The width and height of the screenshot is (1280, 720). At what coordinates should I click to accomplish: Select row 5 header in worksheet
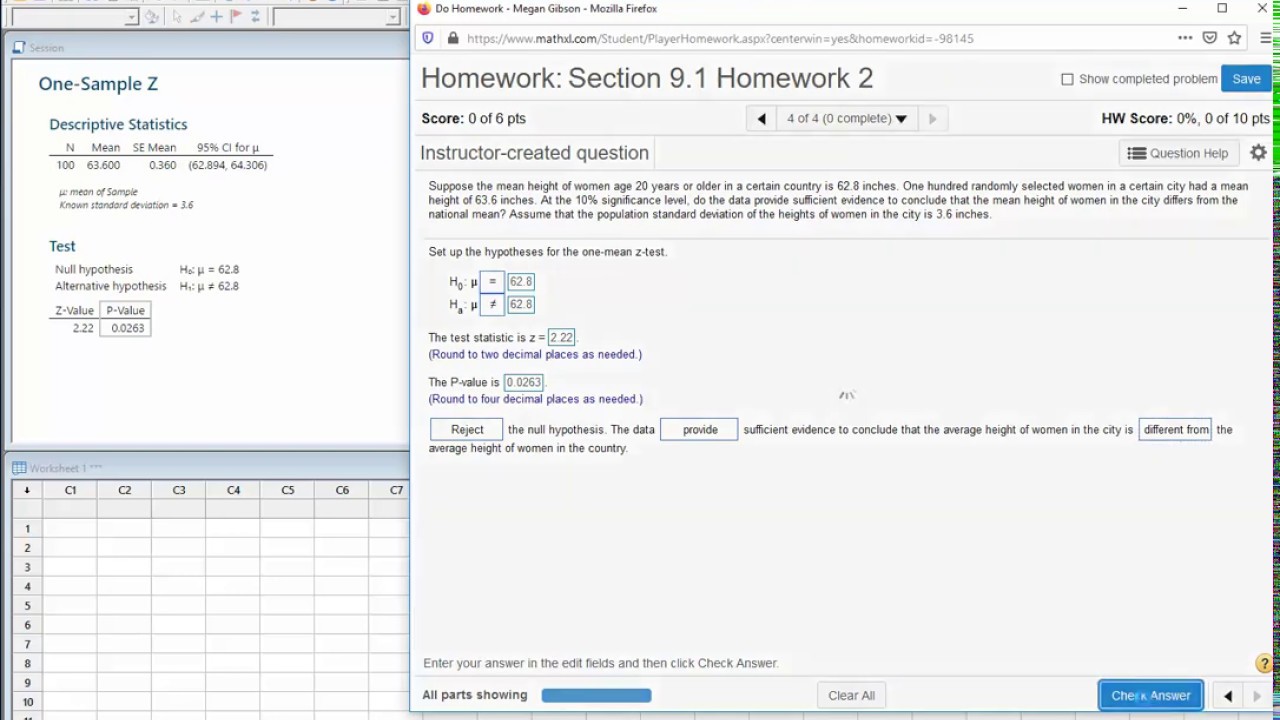tap(27, 605)
